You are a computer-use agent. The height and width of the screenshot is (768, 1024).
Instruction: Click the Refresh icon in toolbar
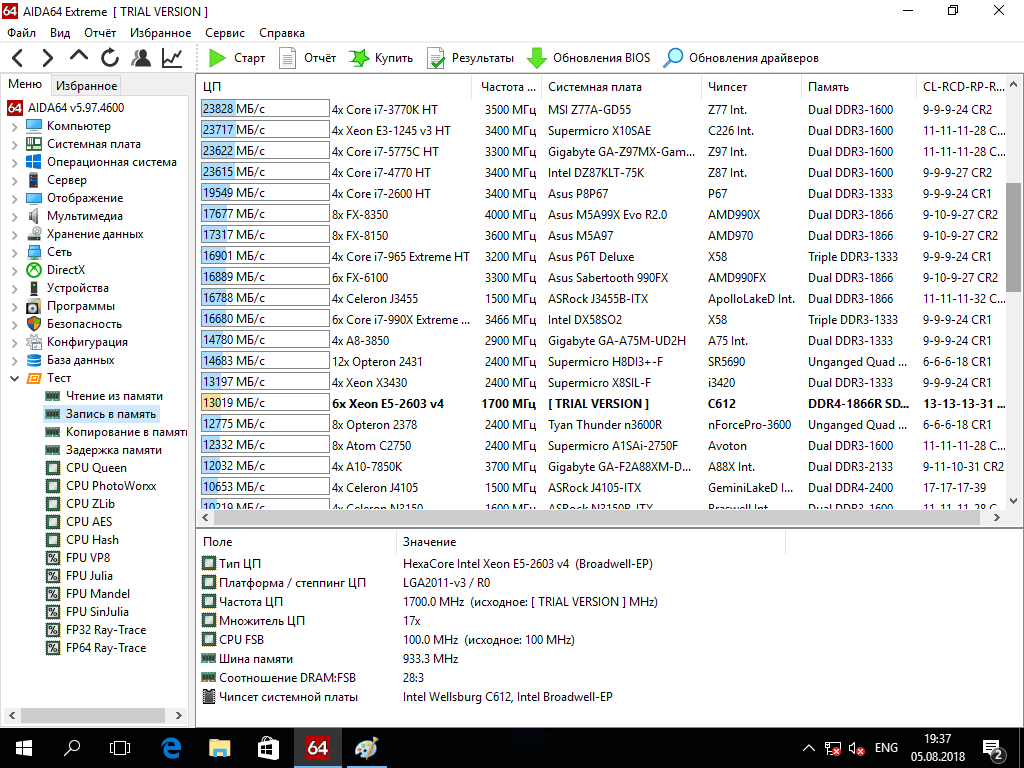(x=110, y=58)
